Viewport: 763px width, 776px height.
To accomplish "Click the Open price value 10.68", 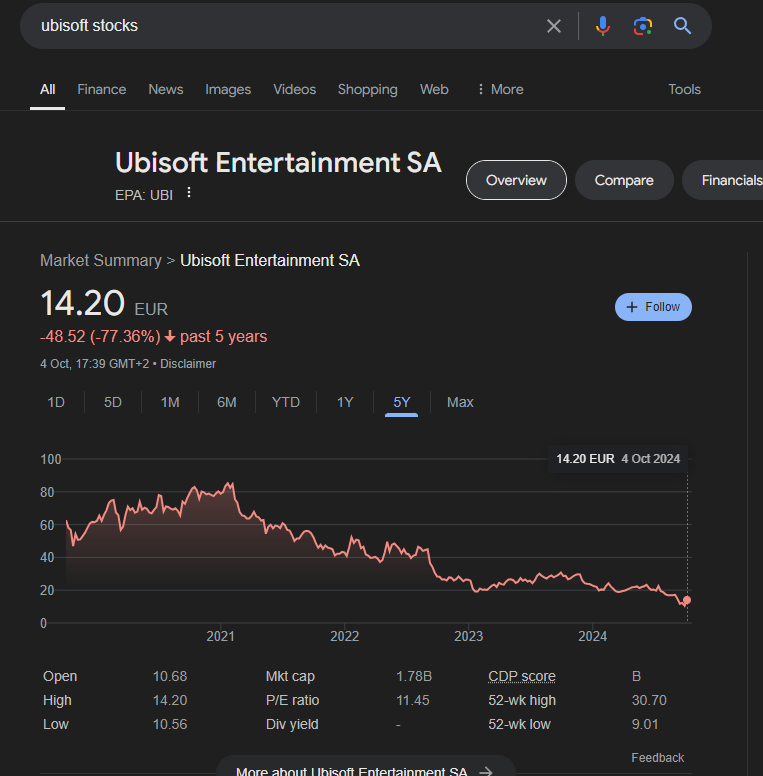I will pyautogui.click(x=170, y=676).
